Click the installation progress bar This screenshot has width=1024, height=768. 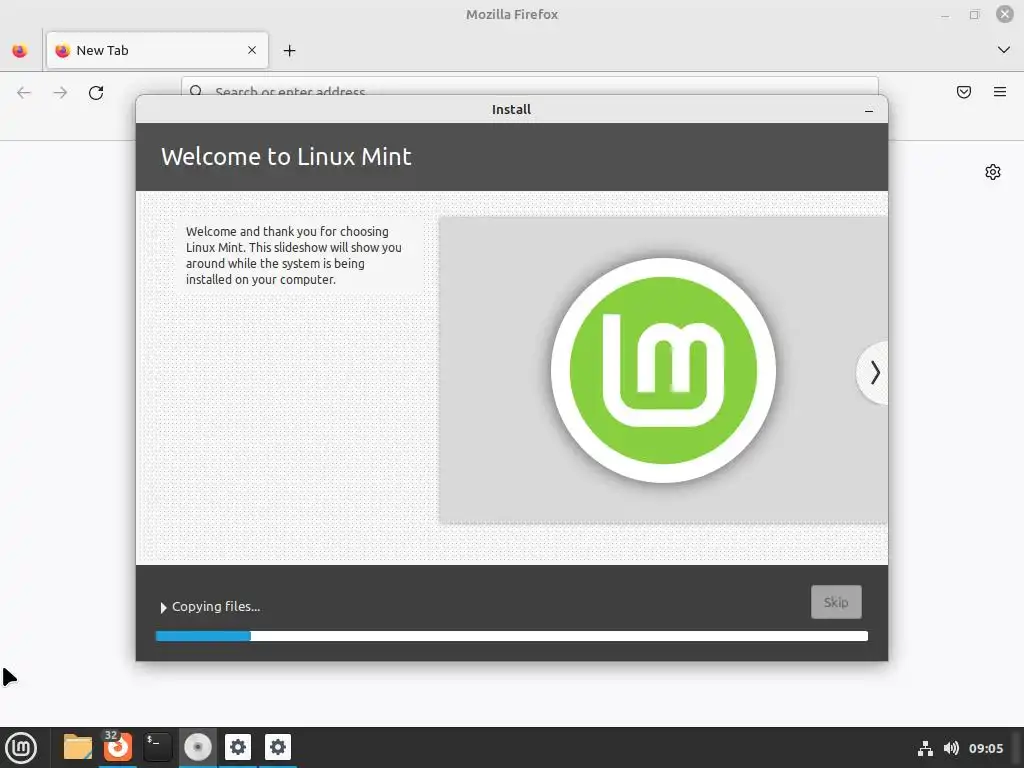511,636
